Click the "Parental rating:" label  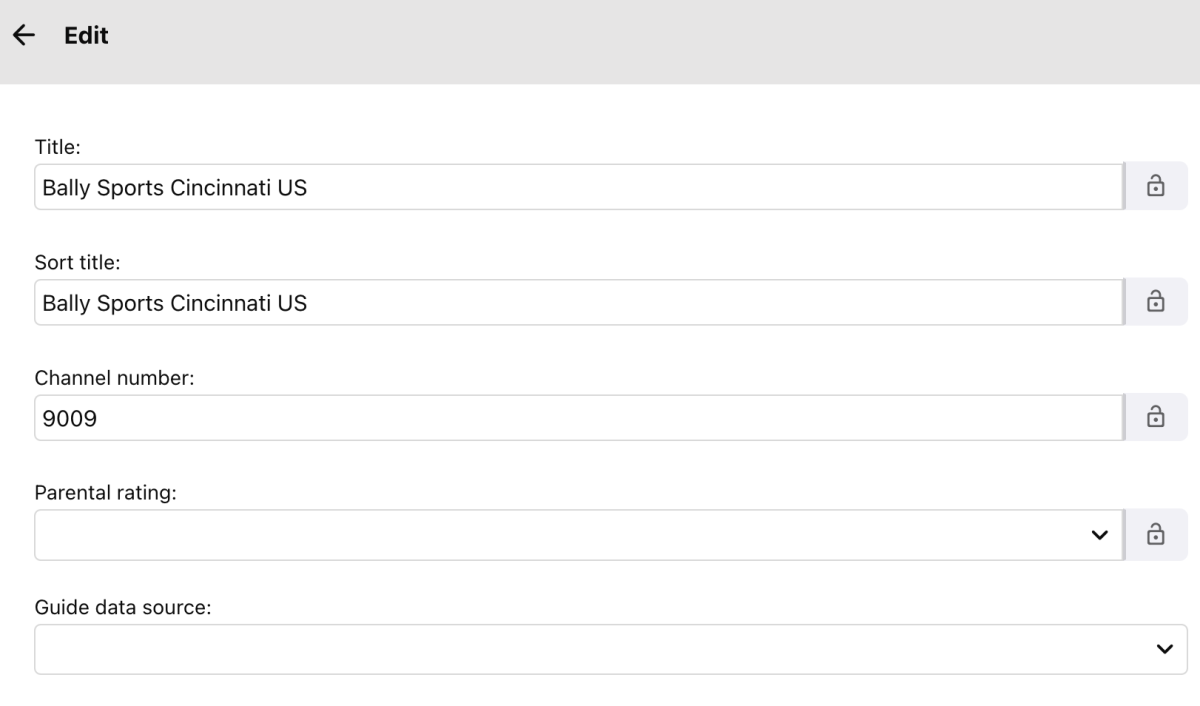[x=105, y=493]
